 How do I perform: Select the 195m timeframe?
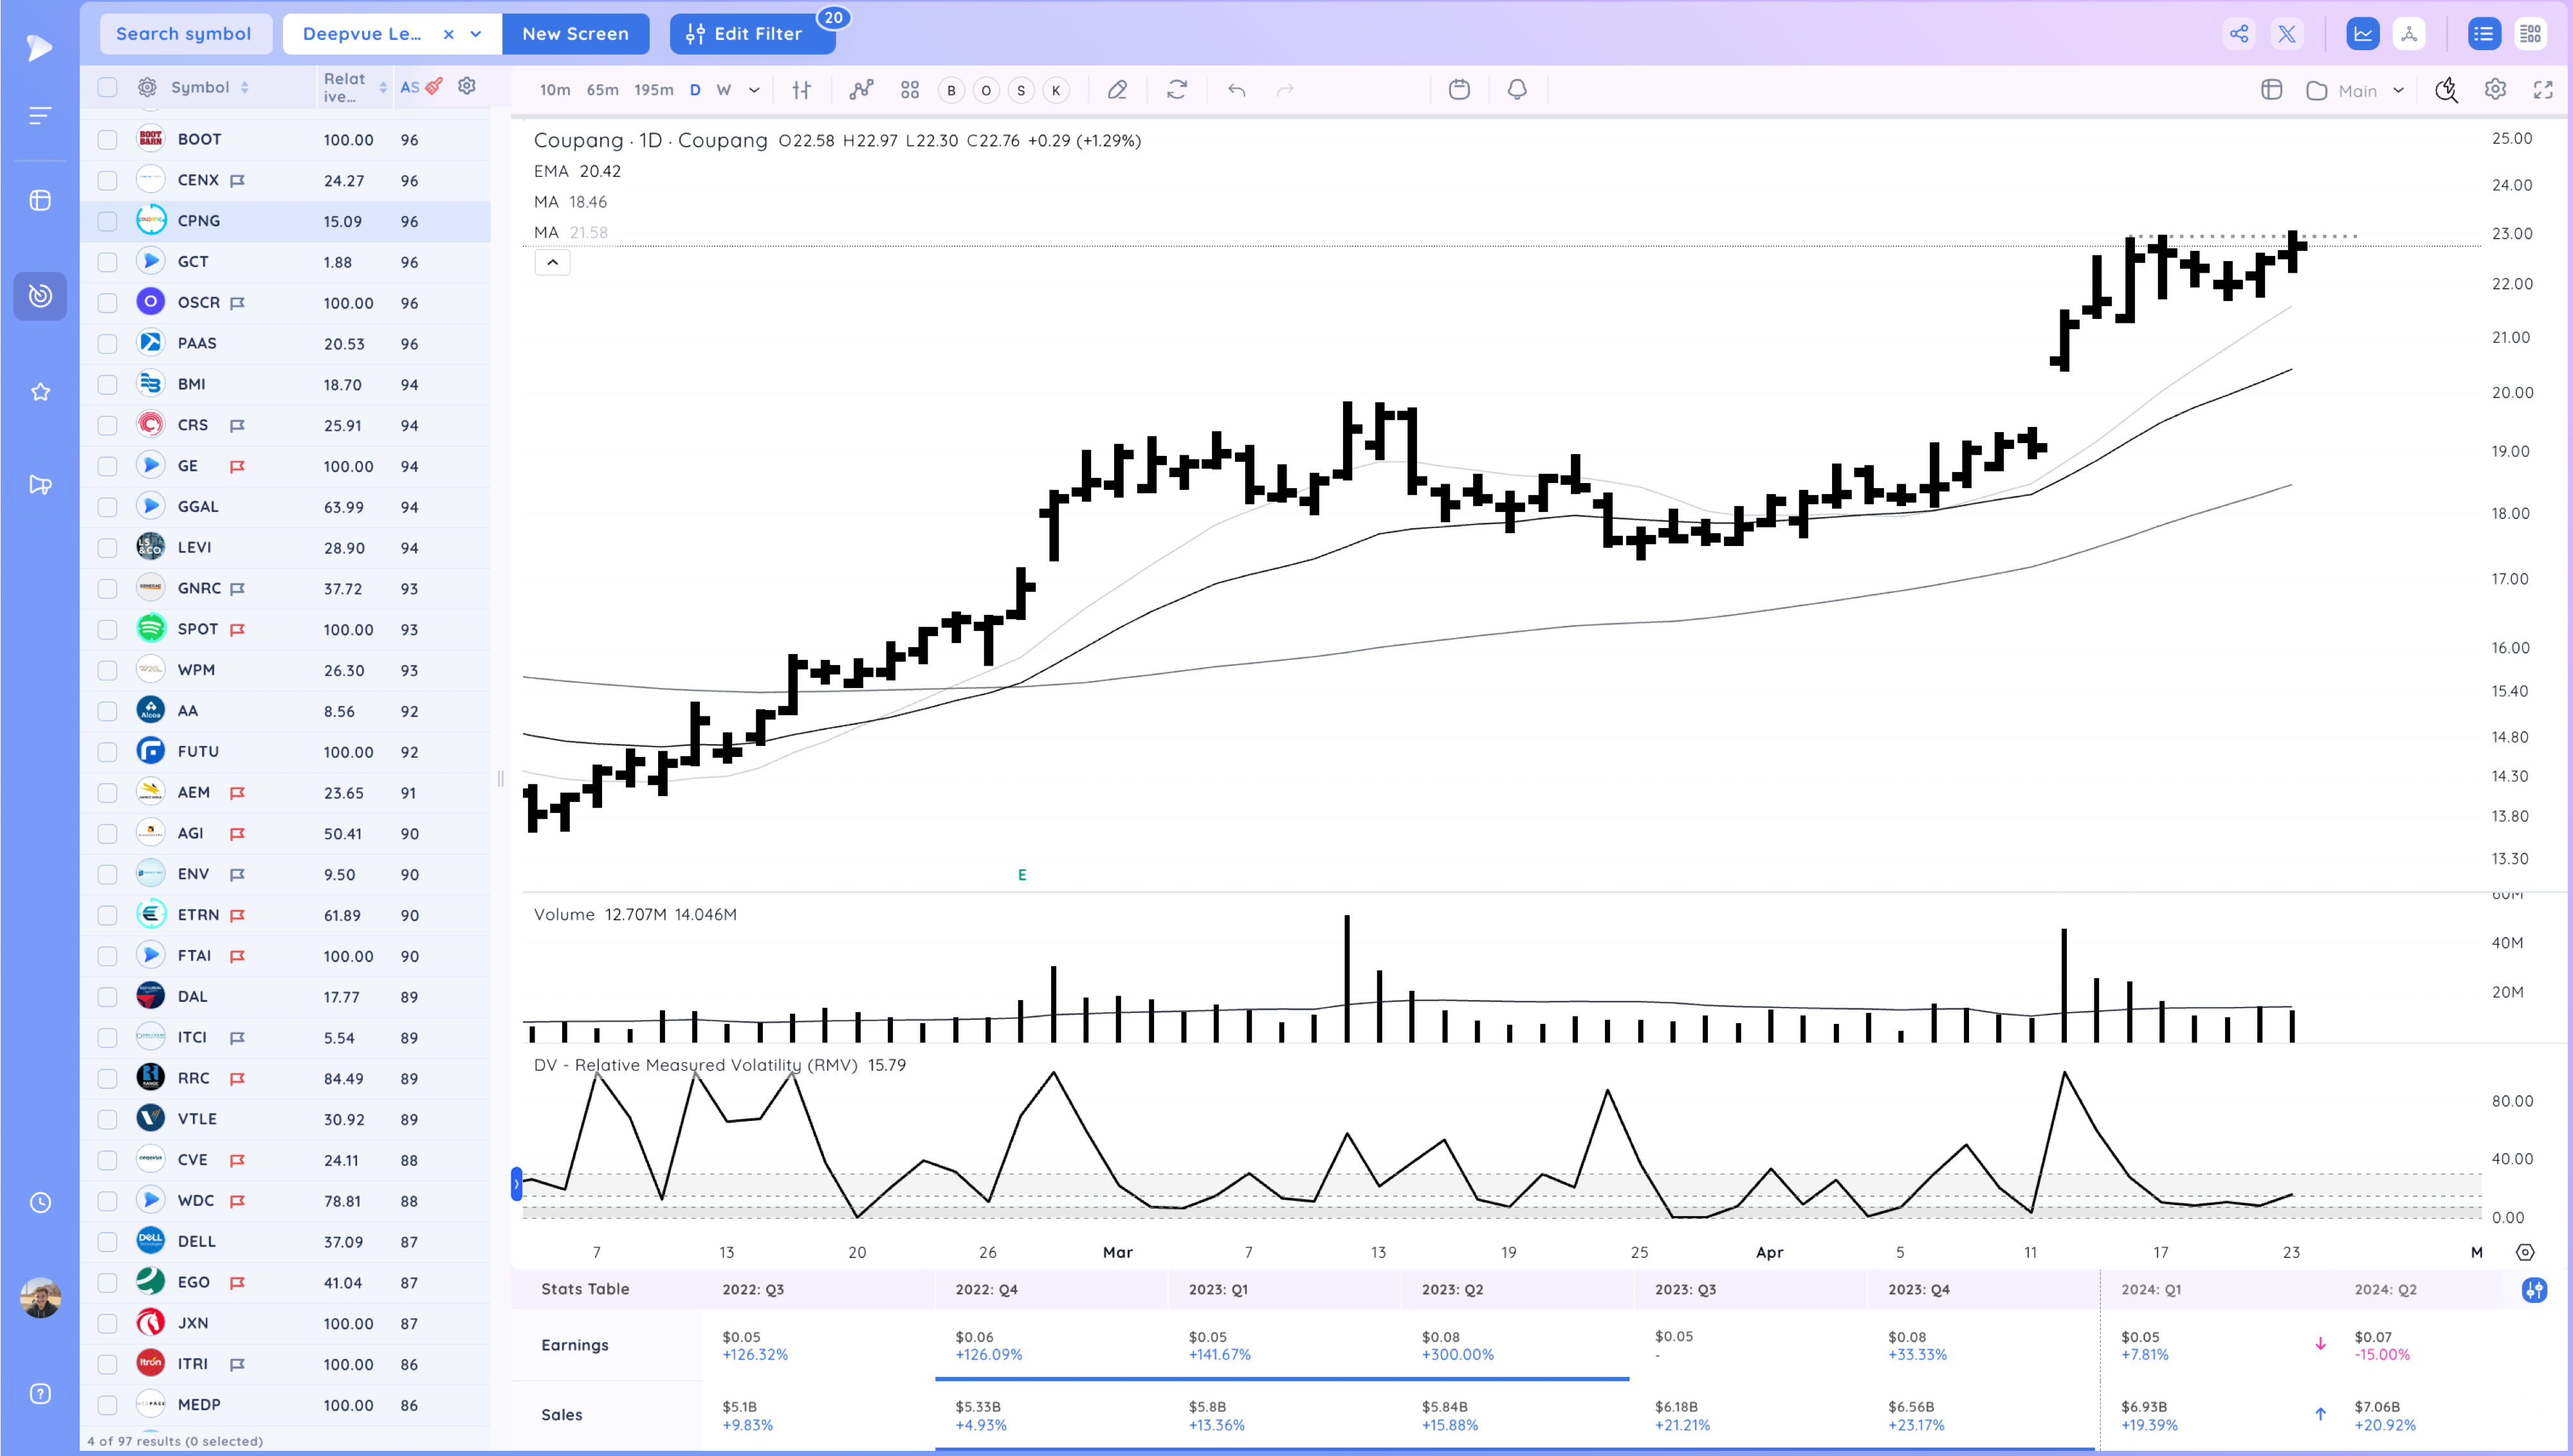(654, 90)
